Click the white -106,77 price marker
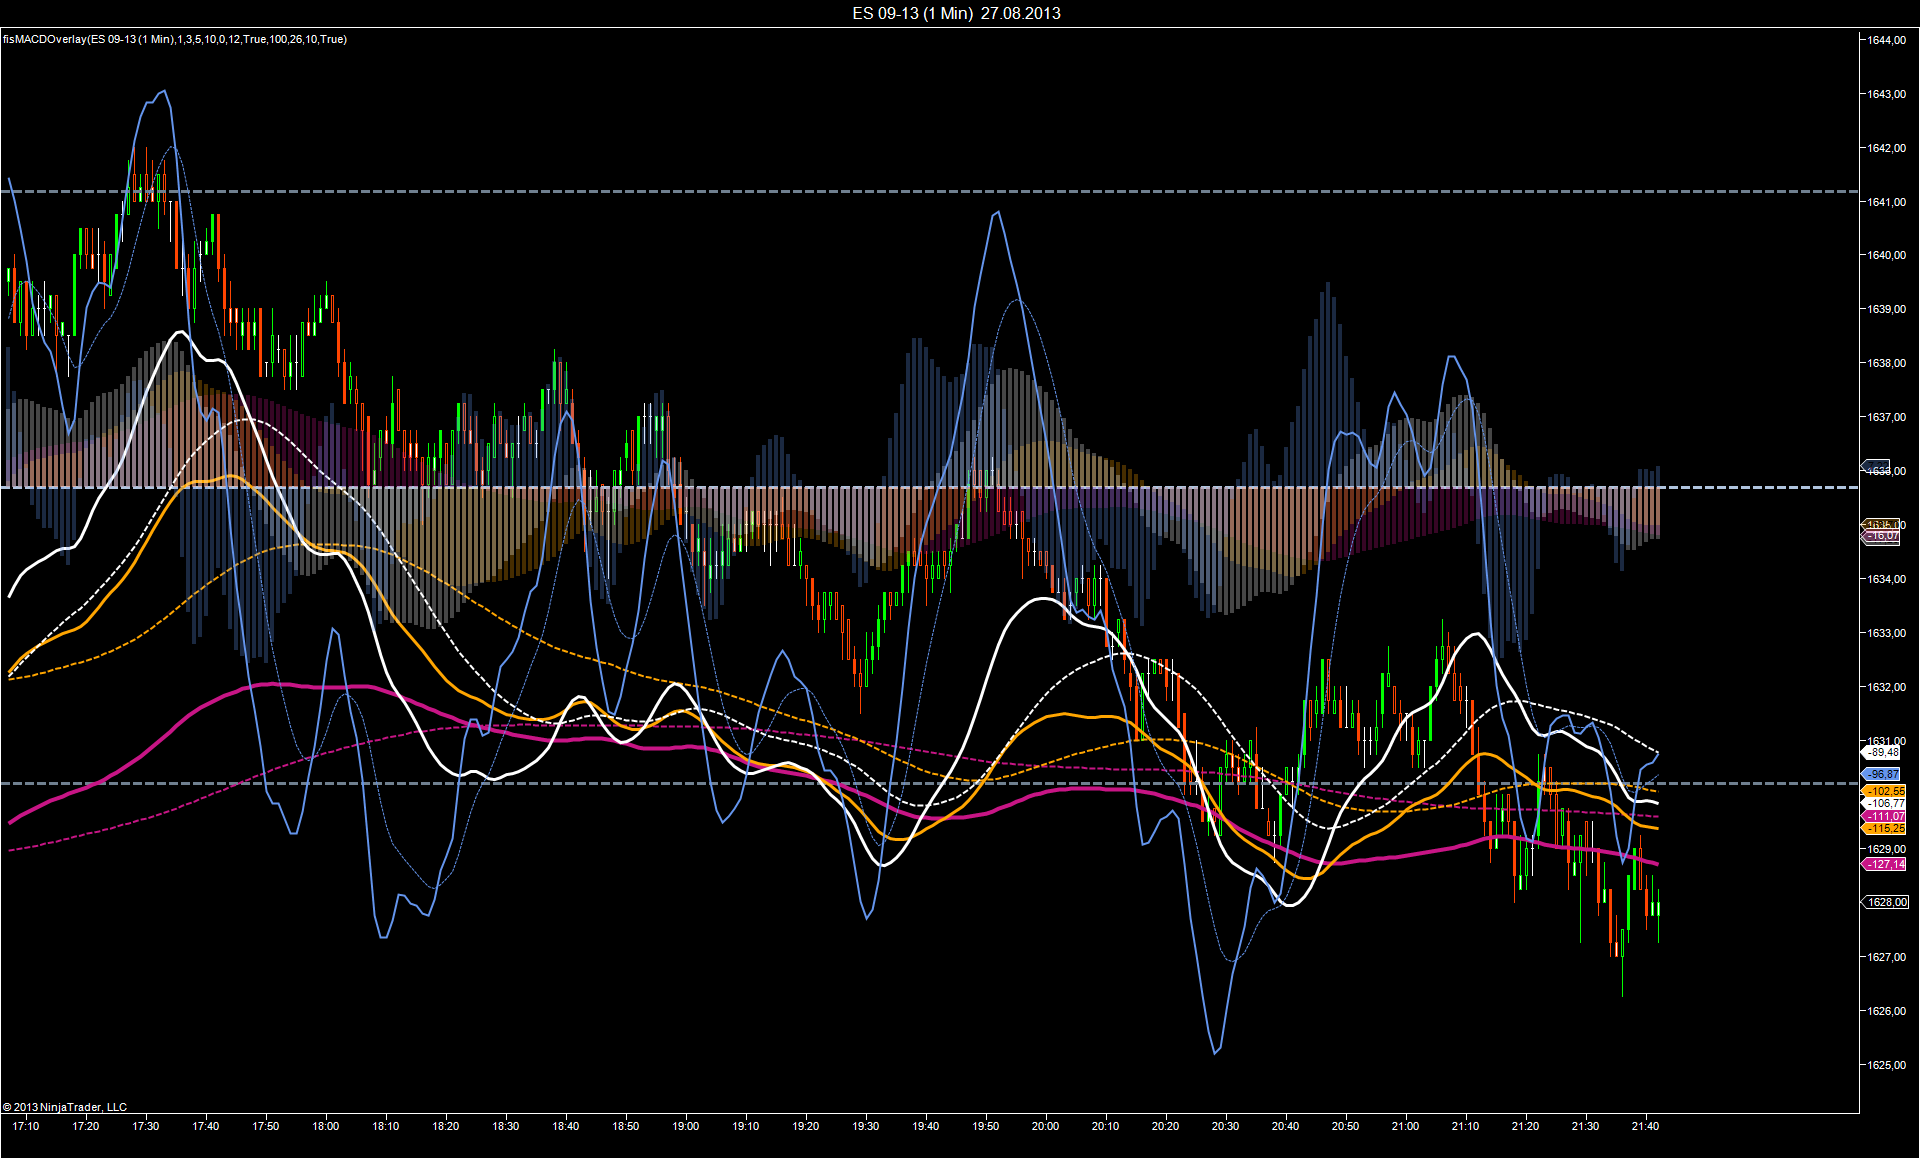 click(1886, 803)
